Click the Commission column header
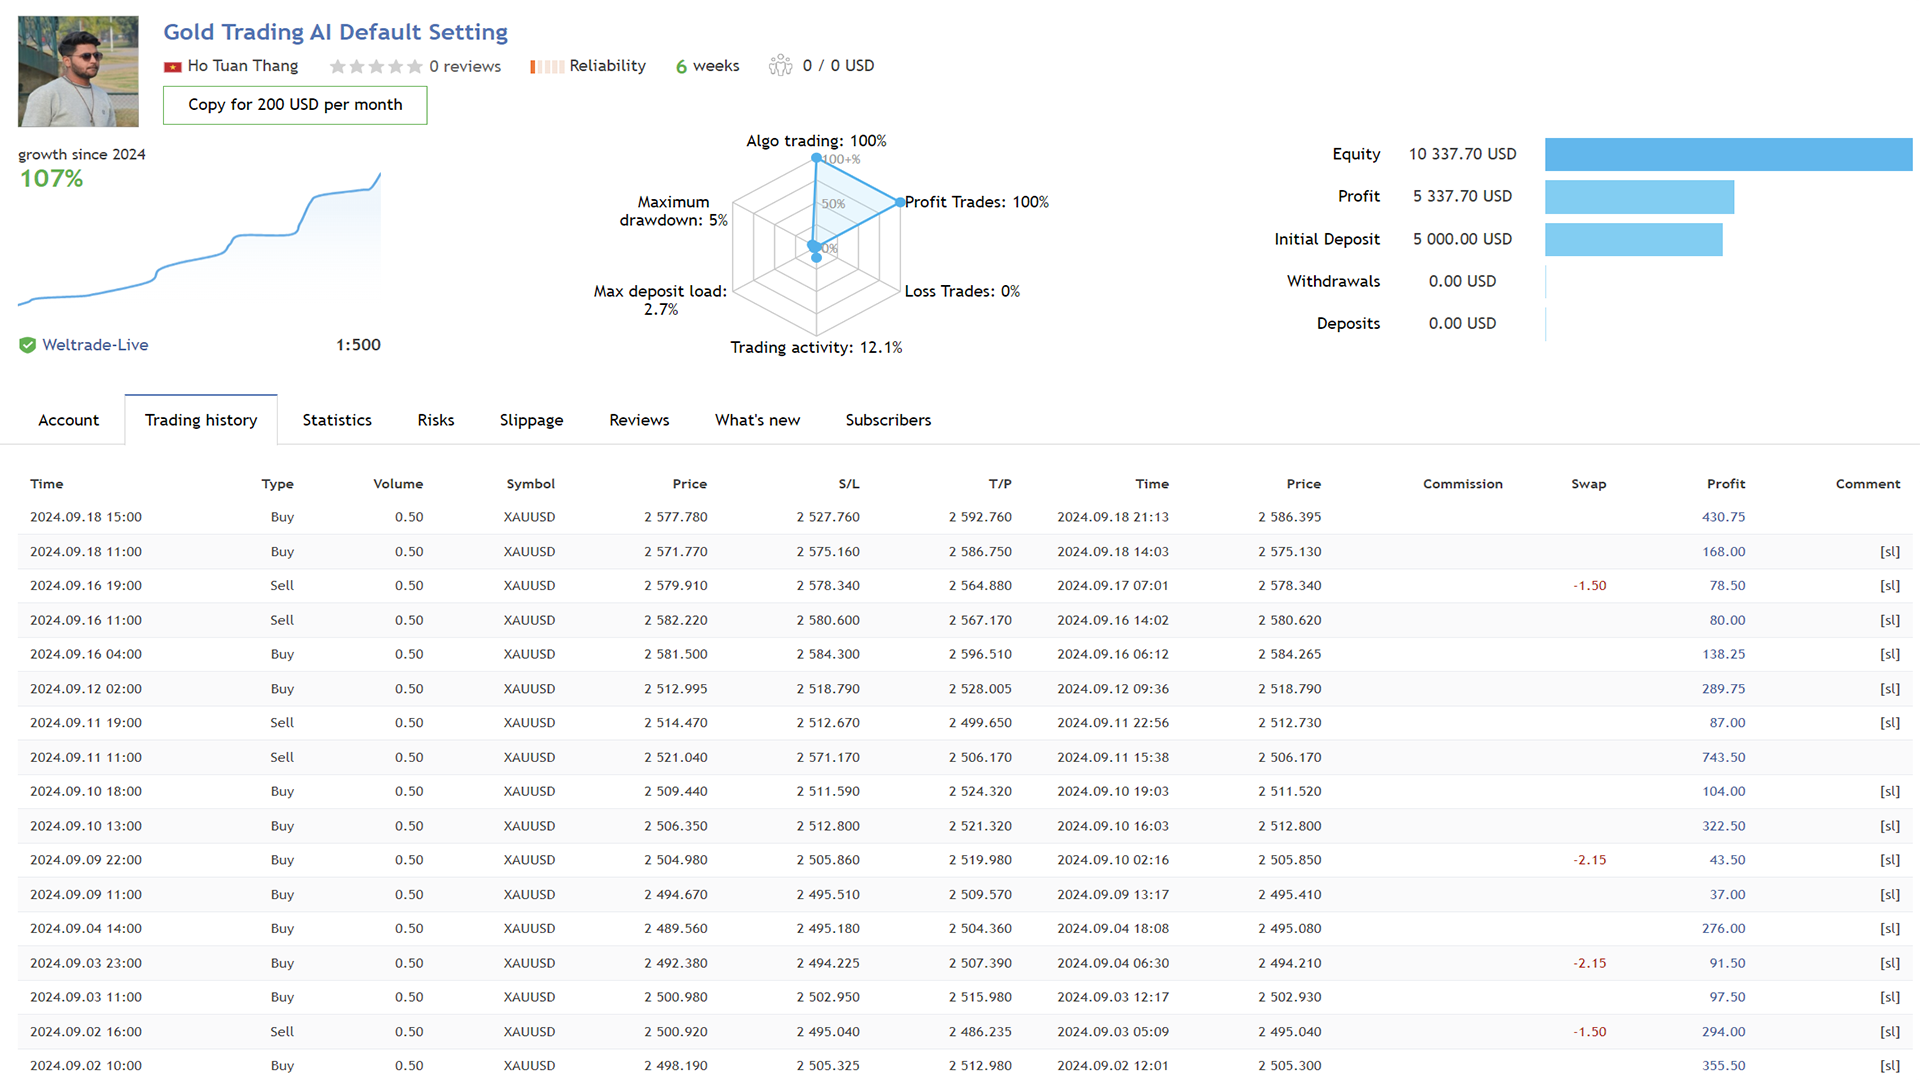 1462,484
